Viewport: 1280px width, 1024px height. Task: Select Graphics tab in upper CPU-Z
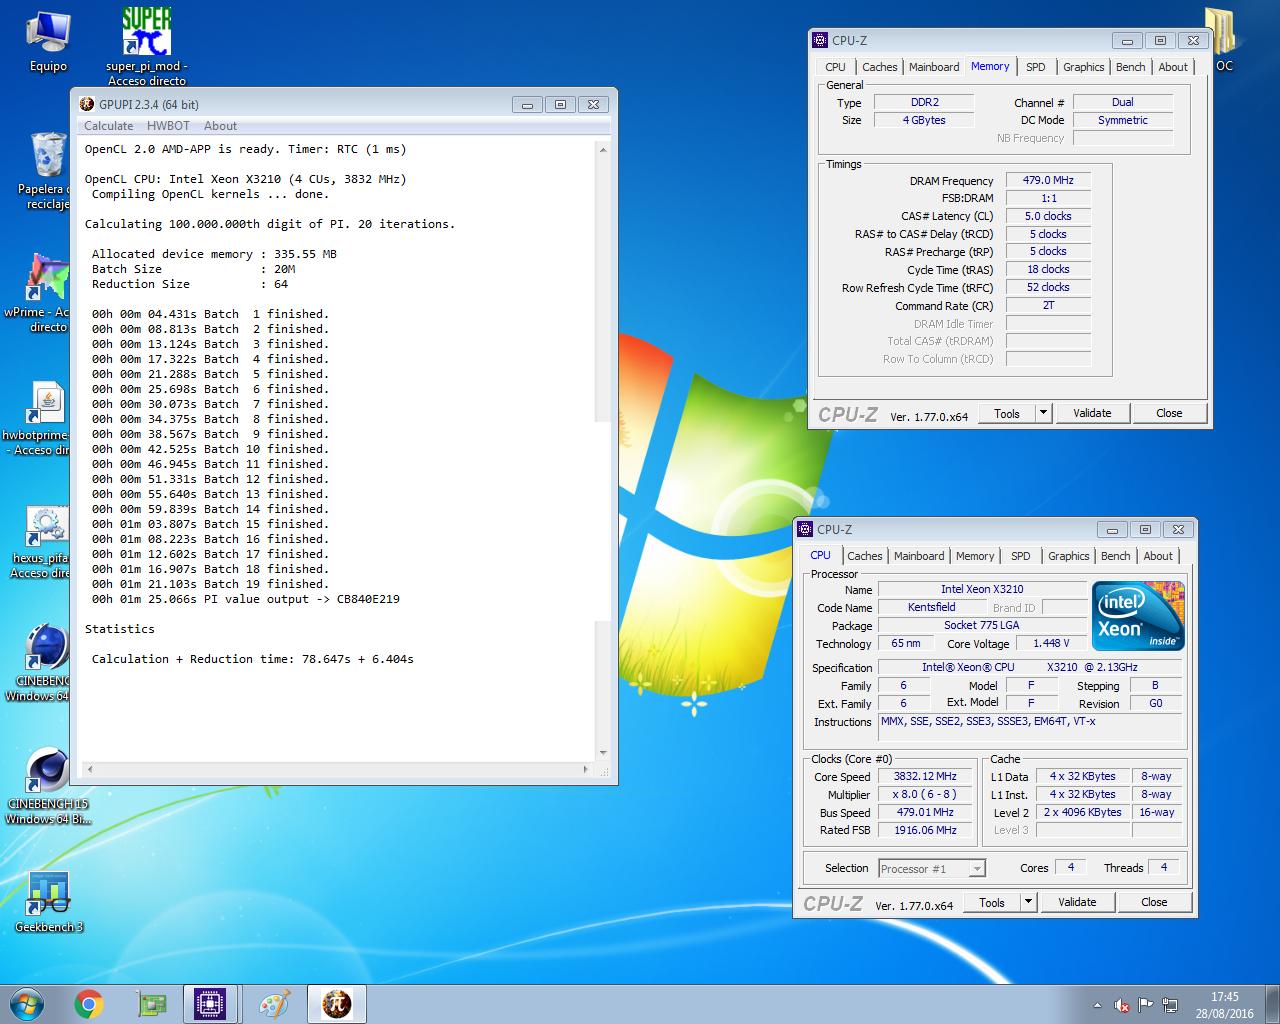click(1083, 67)
